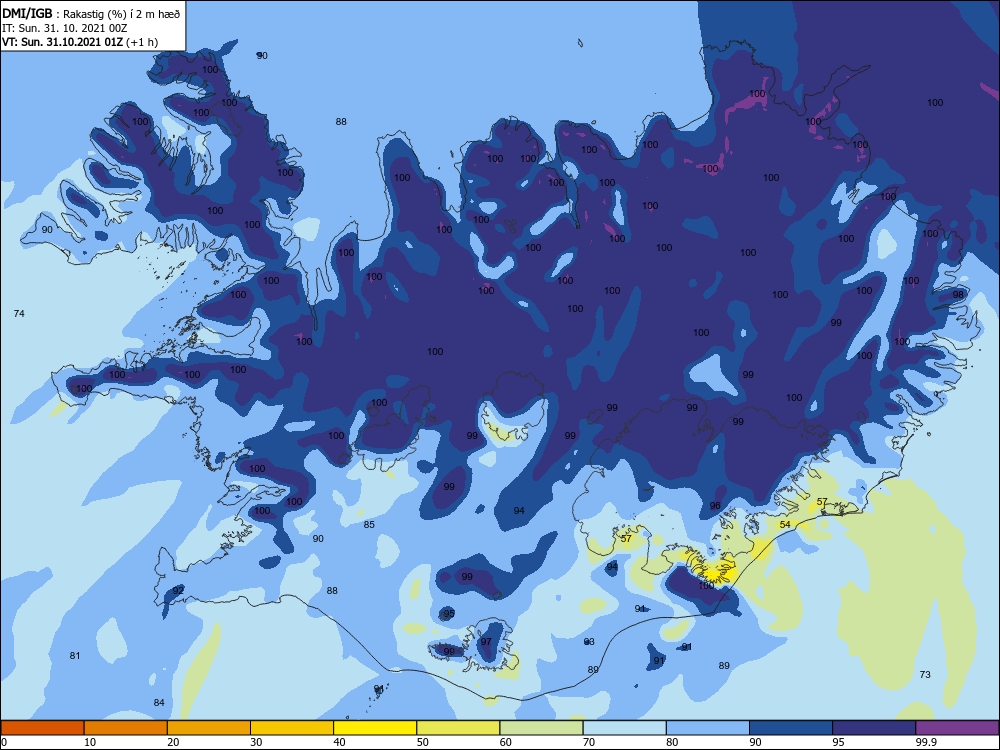Screen dimensions: 1000x750
Task: Click the 'VT: Sun. 31.10.2021 01Z (+1 h)' line
Action: pos(80,42)
